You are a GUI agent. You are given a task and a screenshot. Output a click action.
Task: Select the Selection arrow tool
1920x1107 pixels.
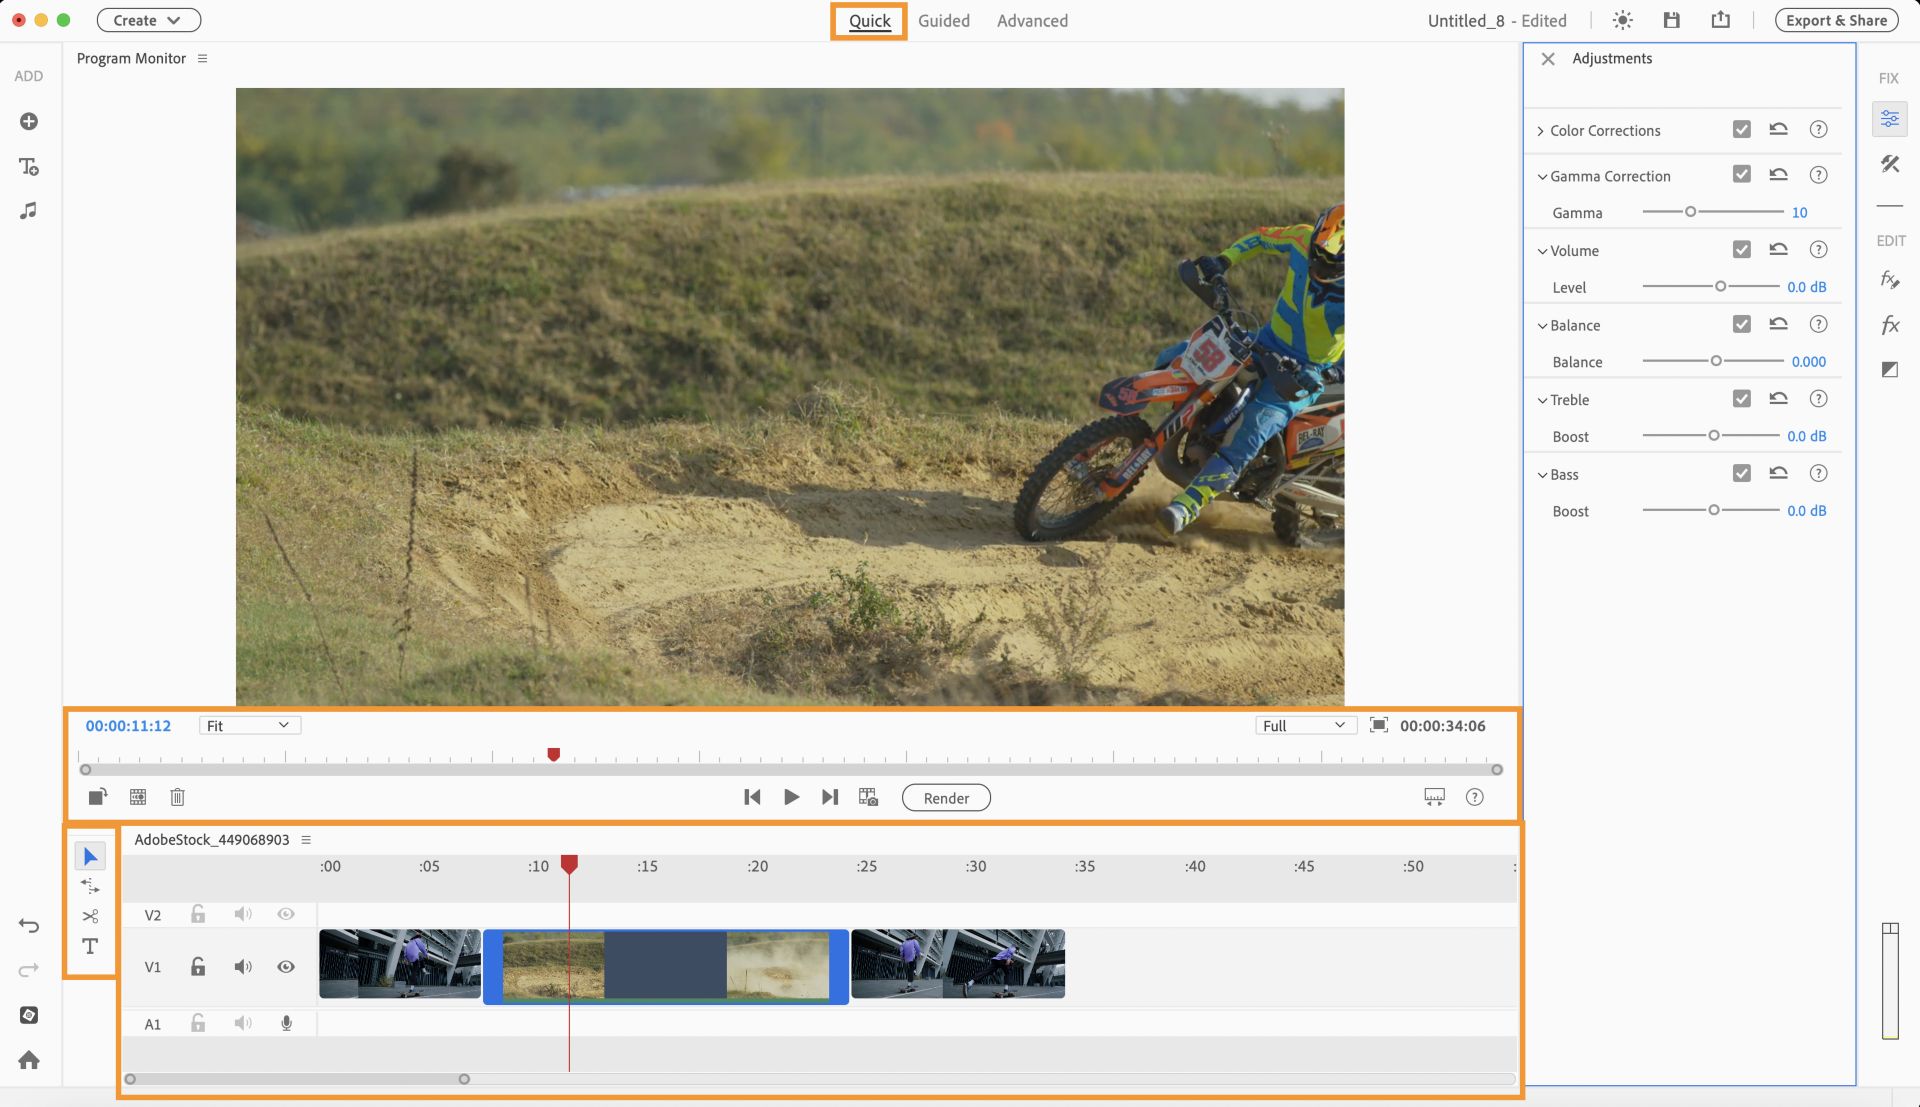pos(90,856)
